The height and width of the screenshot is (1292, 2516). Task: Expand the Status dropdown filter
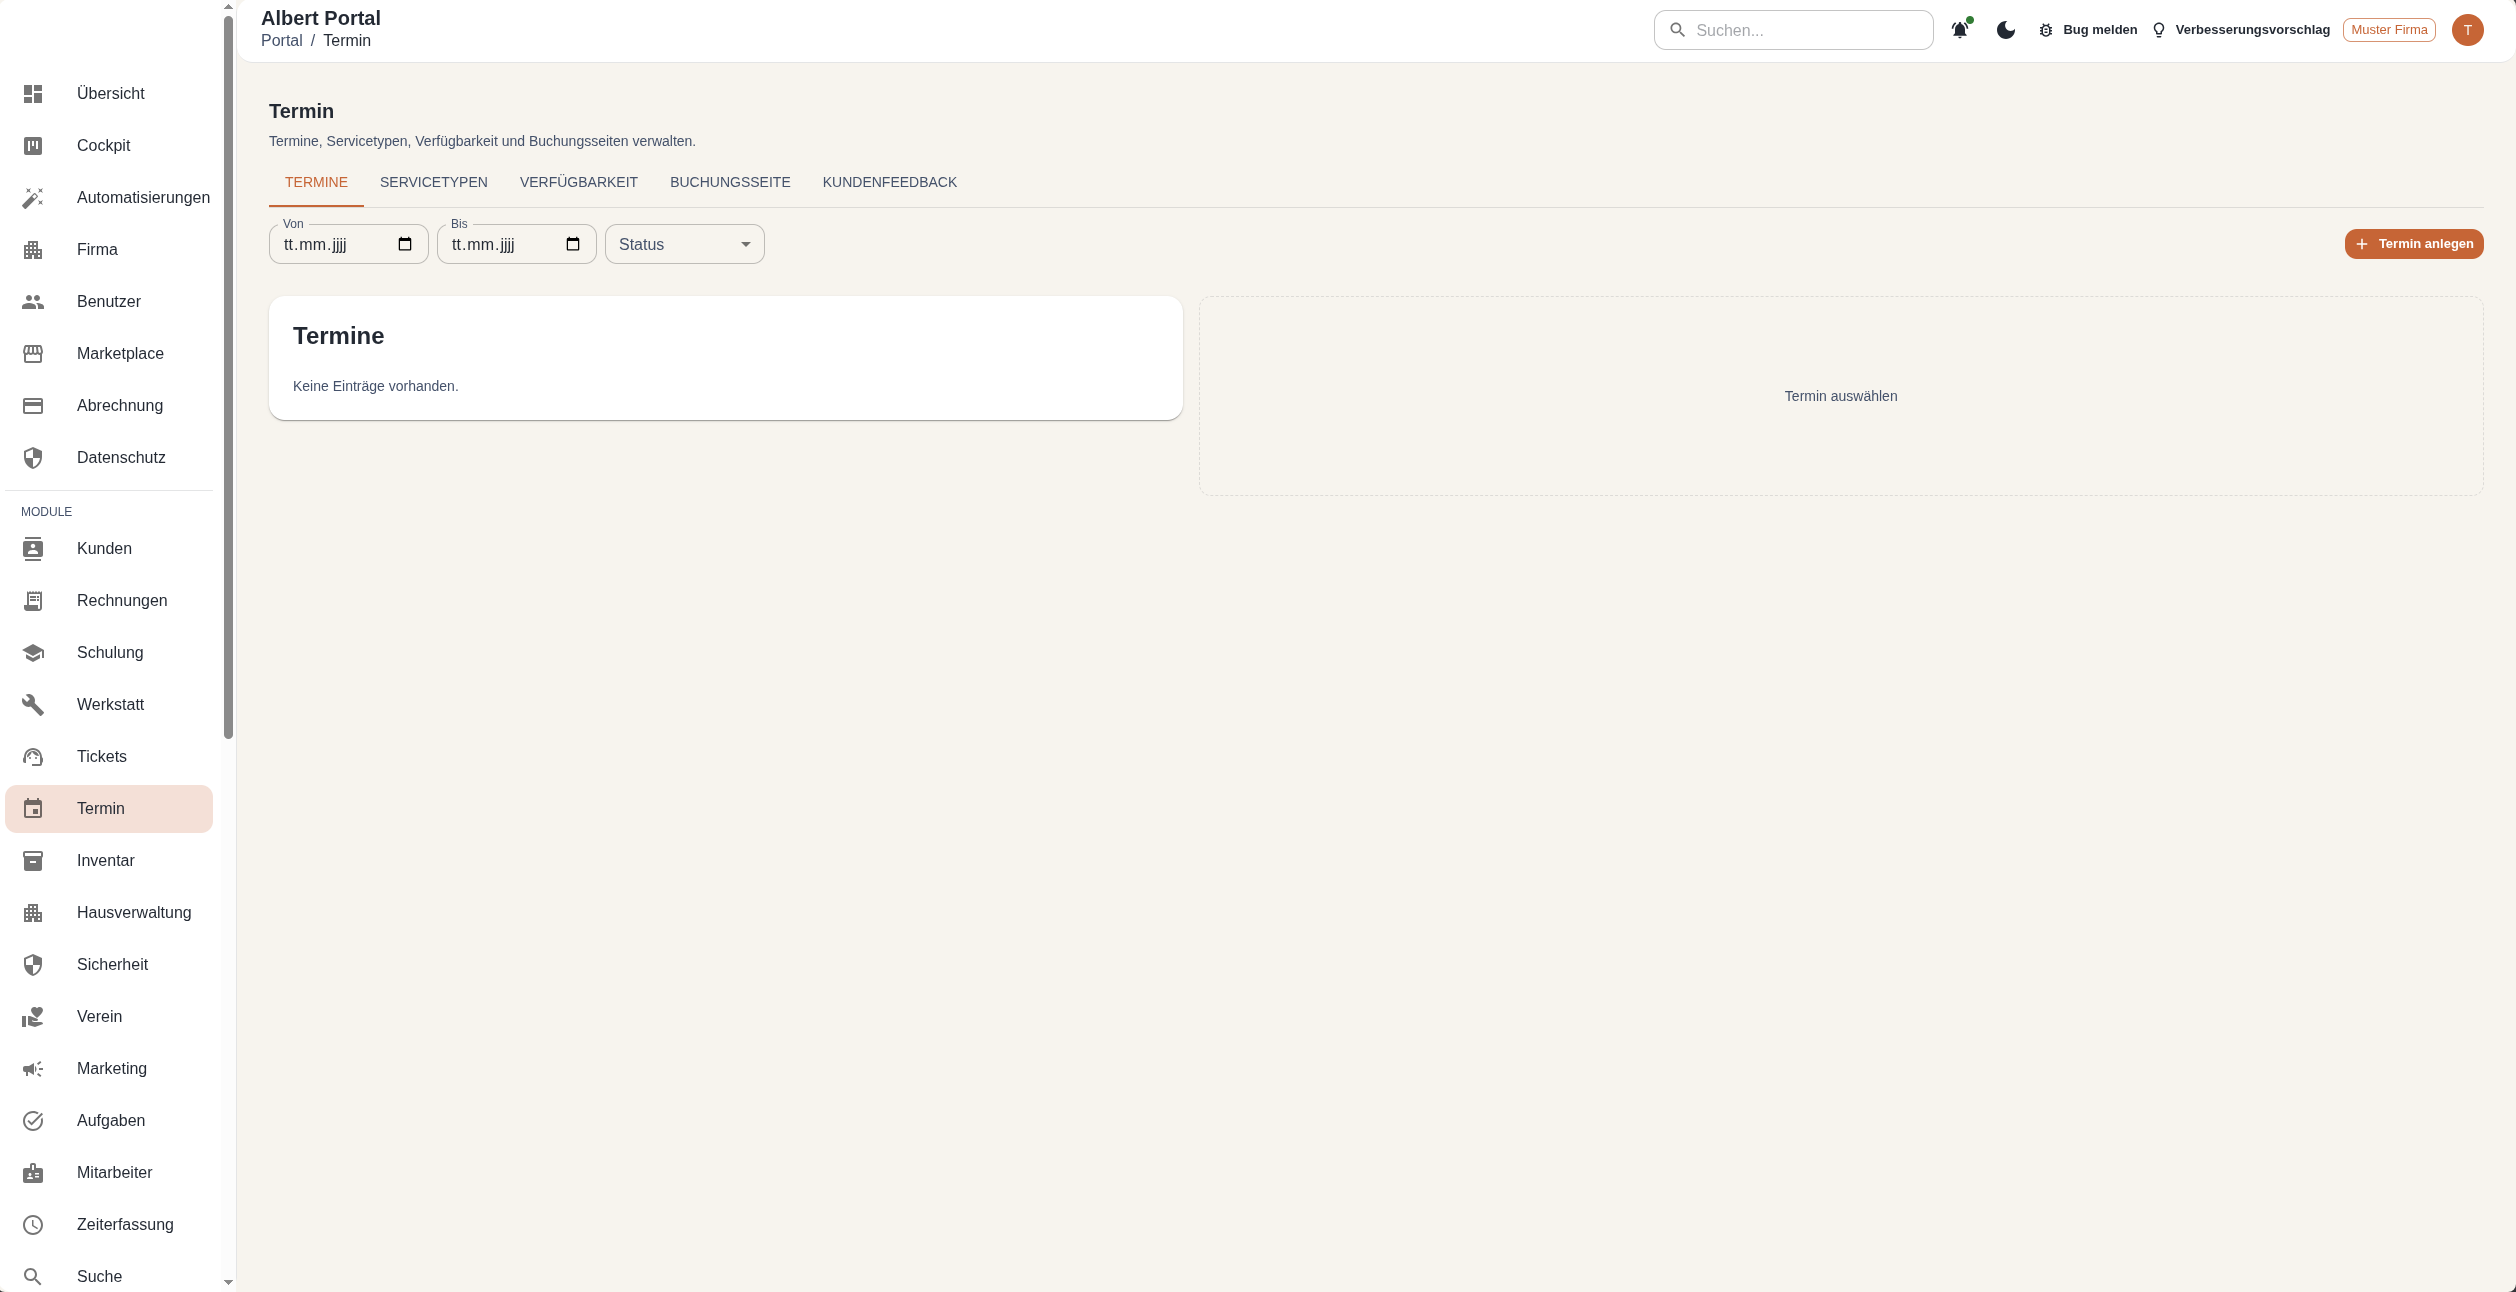(685, 244)
